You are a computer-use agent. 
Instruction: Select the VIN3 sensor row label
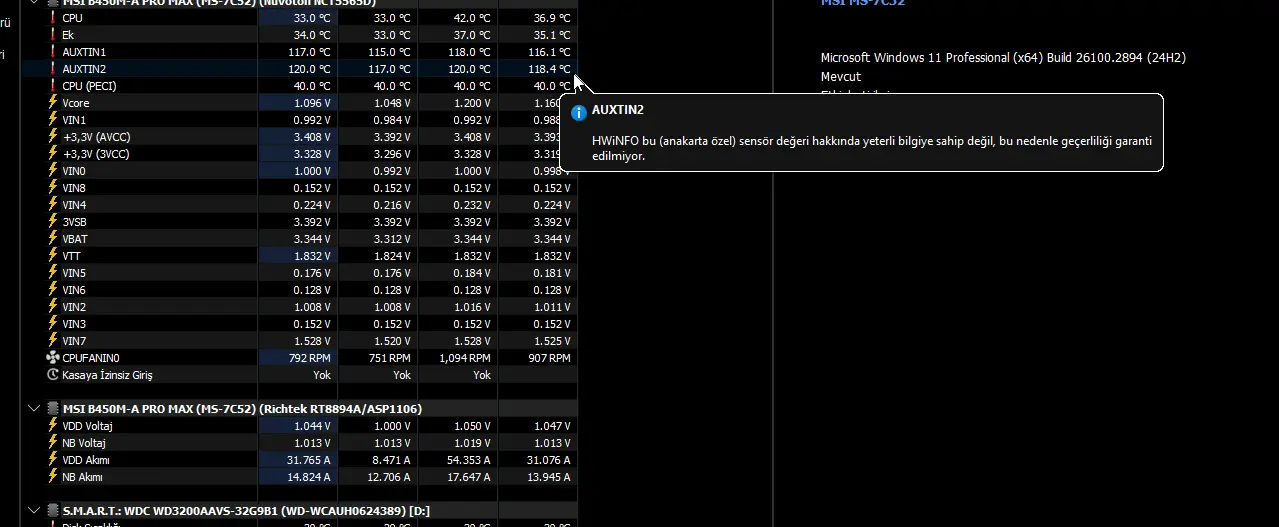click(74, 324)
